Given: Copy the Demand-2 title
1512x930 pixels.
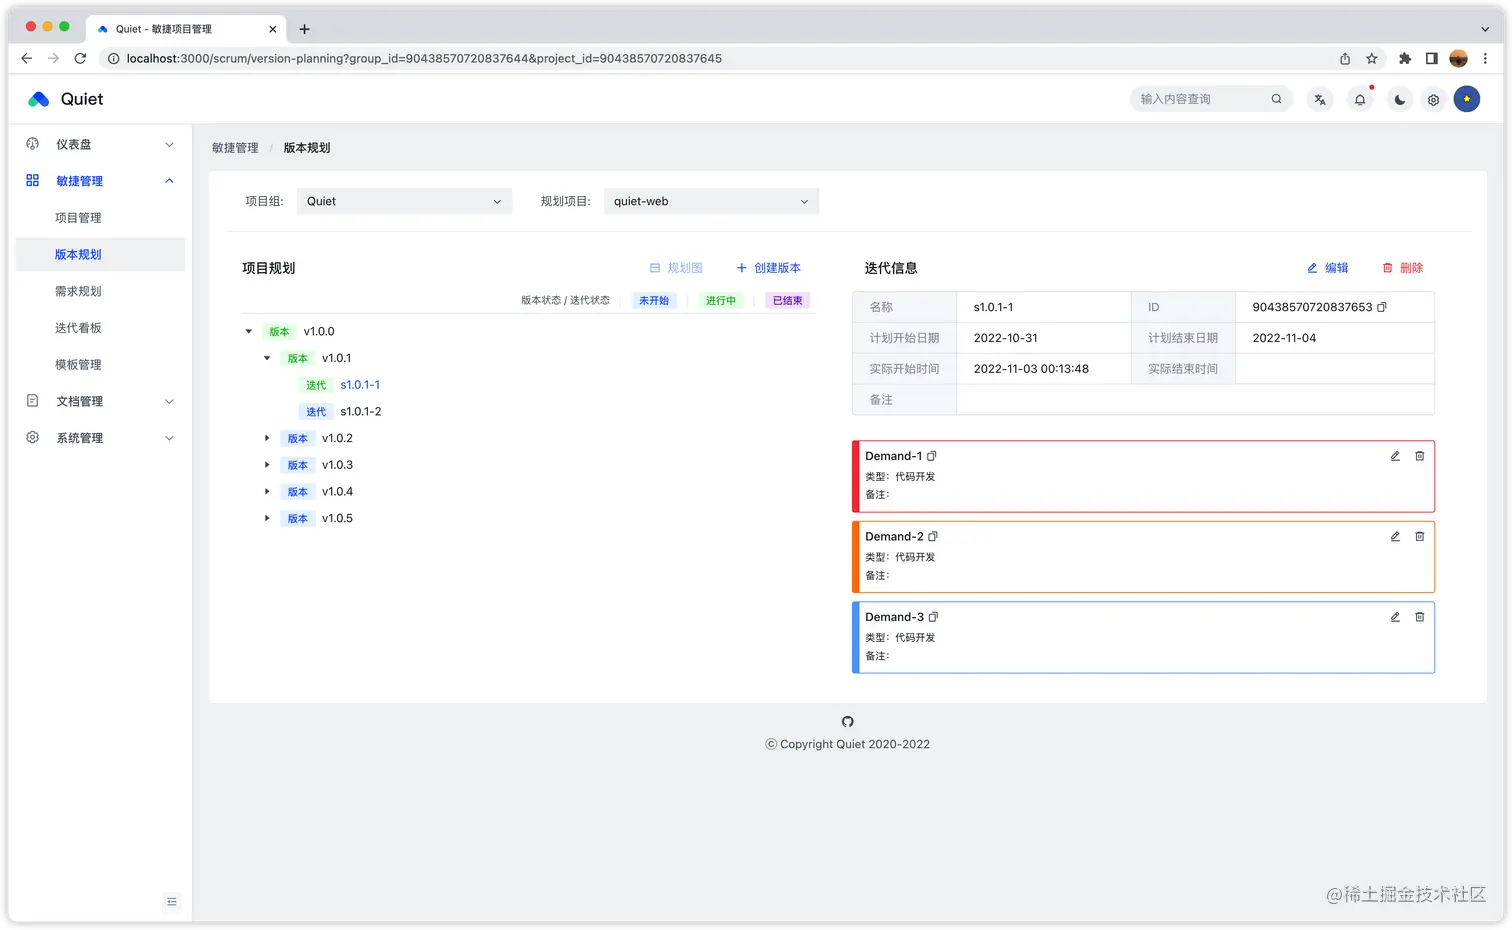Looking at the screenshot, I should (x=933, y=537).
